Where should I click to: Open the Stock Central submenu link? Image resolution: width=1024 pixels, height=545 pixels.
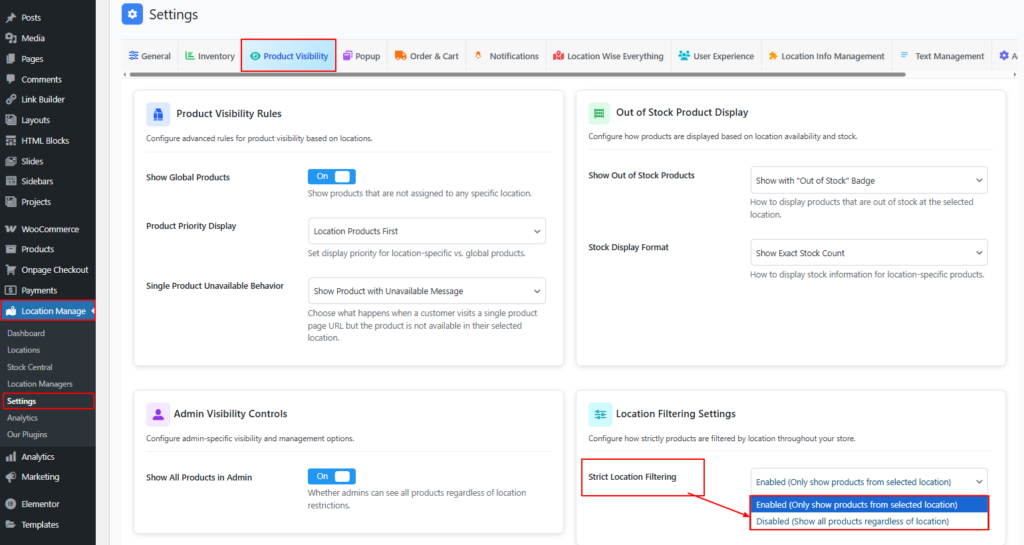(30, 367)
